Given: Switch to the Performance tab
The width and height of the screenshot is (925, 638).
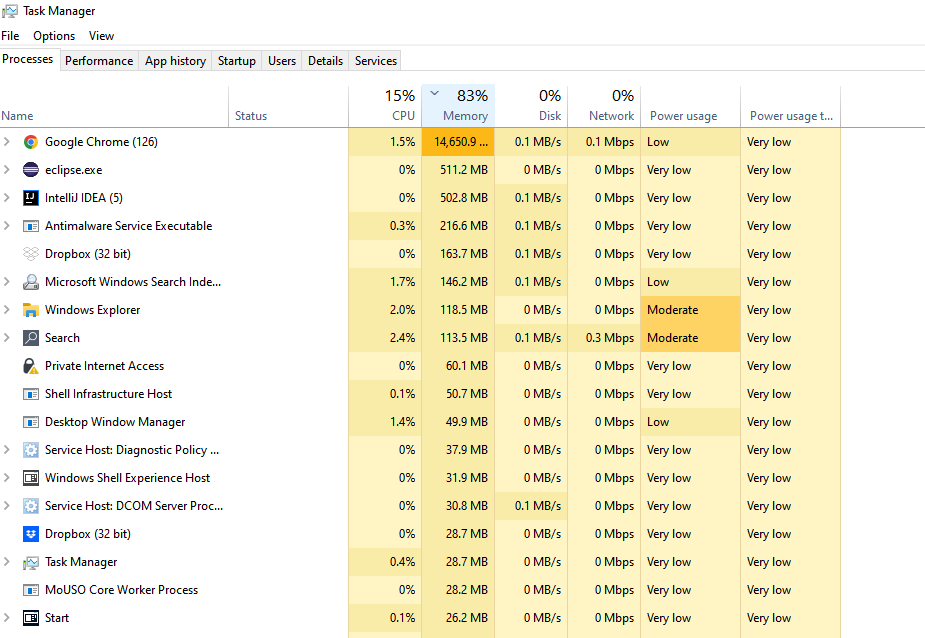Looking at the screenshot, I should (99, 61).
